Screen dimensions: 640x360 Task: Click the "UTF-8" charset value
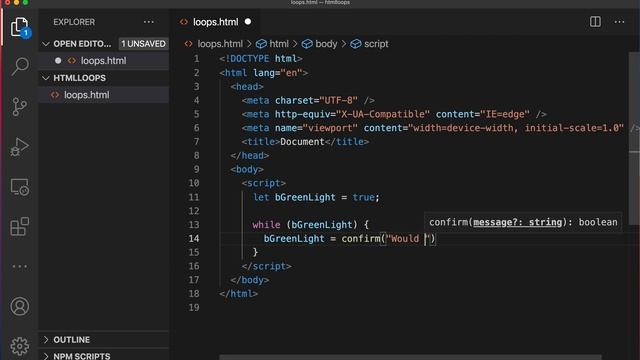[338, 100]
